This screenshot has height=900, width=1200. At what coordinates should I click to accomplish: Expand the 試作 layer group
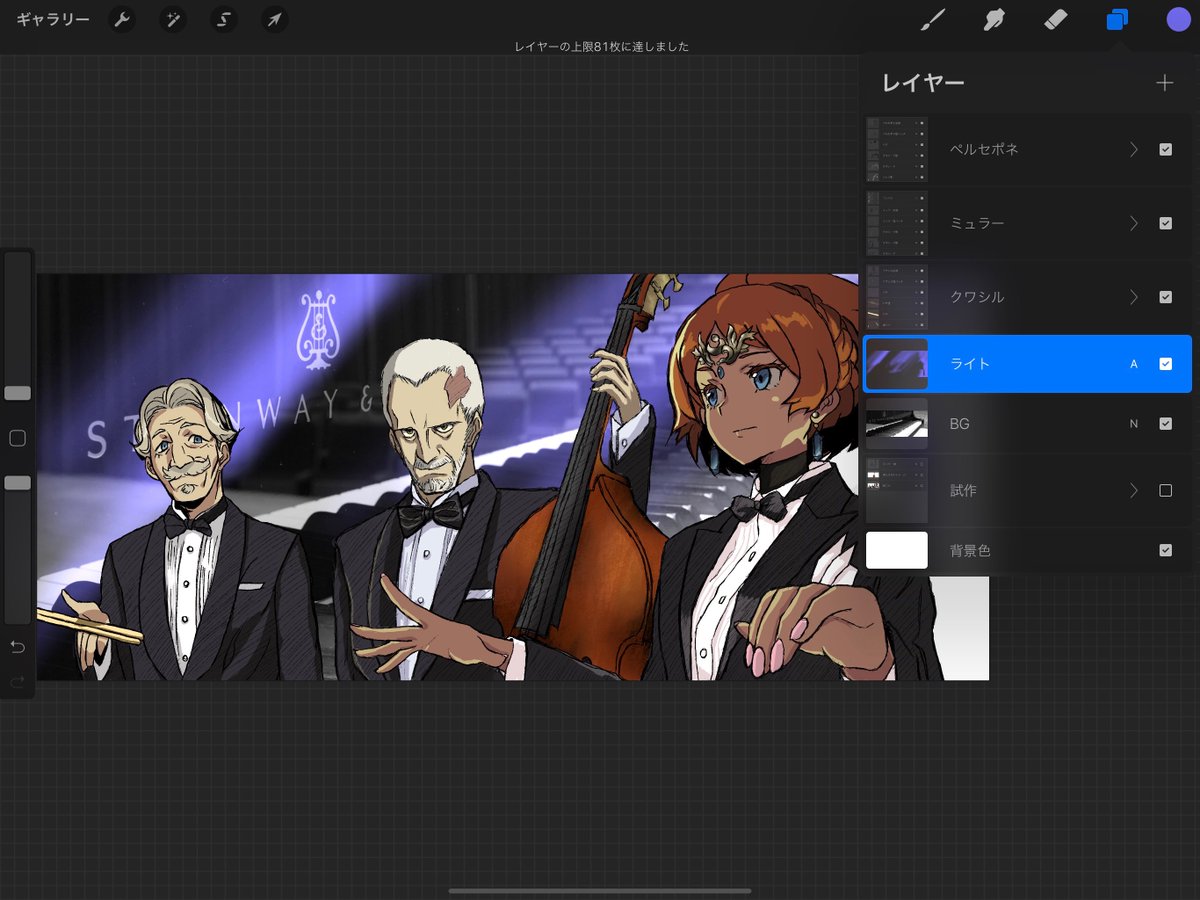click(x=1134, y=490)
